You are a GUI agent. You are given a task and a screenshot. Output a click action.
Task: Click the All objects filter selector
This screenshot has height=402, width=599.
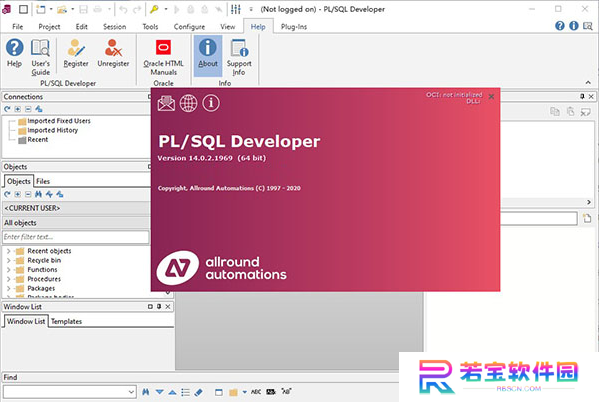coord(76,223)
